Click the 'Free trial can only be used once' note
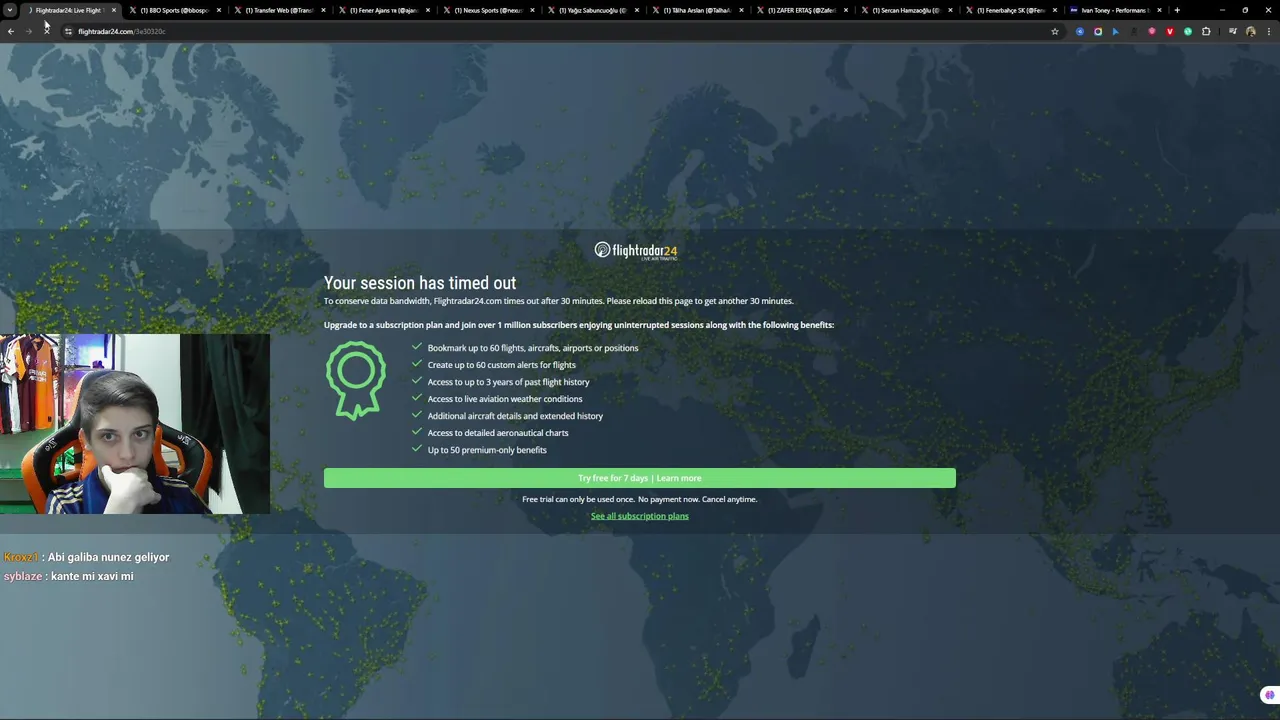 point(639,499)
